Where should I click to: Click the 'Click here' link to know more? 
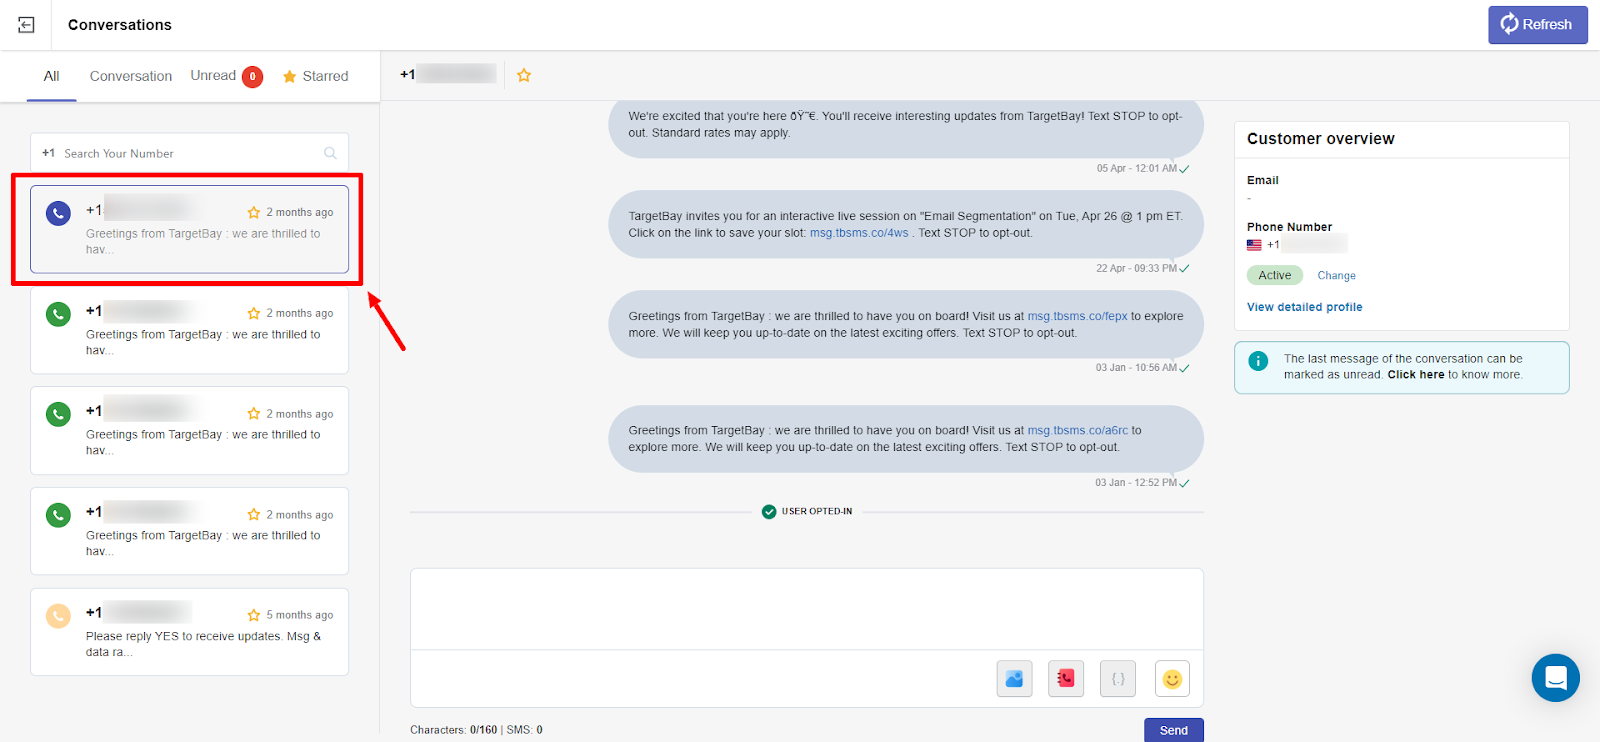click(1415, 375)
